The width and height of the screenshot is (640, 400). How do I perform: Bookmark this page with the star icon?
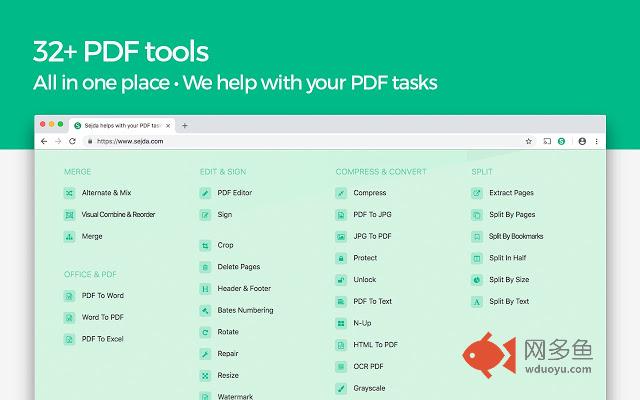[x=528, y=142]
